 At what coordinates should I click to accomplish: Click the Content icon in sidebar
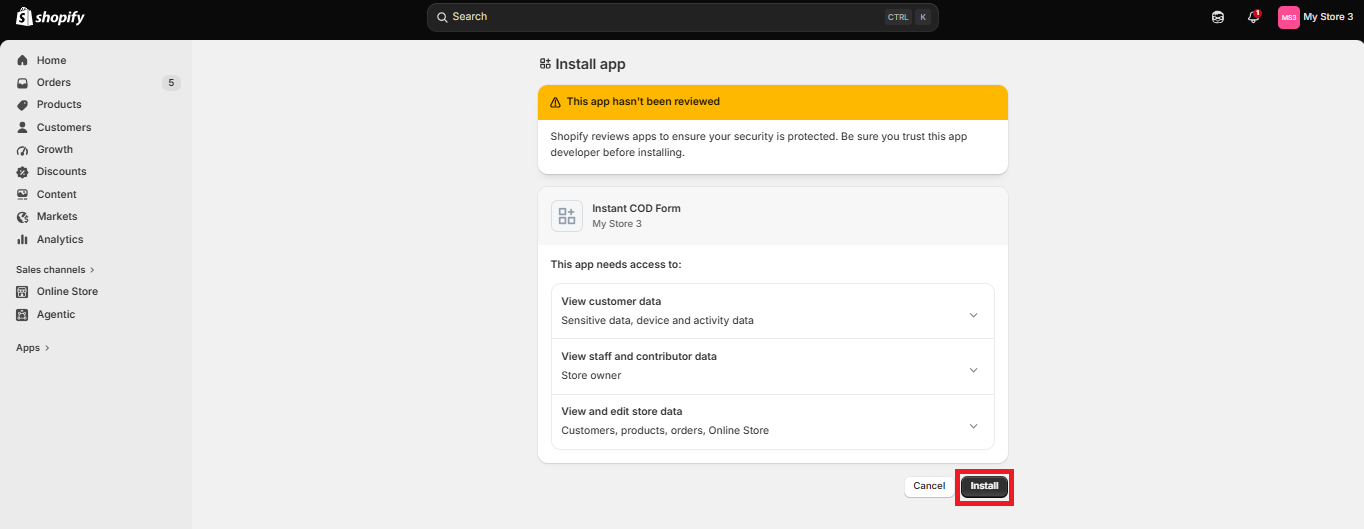23,194
